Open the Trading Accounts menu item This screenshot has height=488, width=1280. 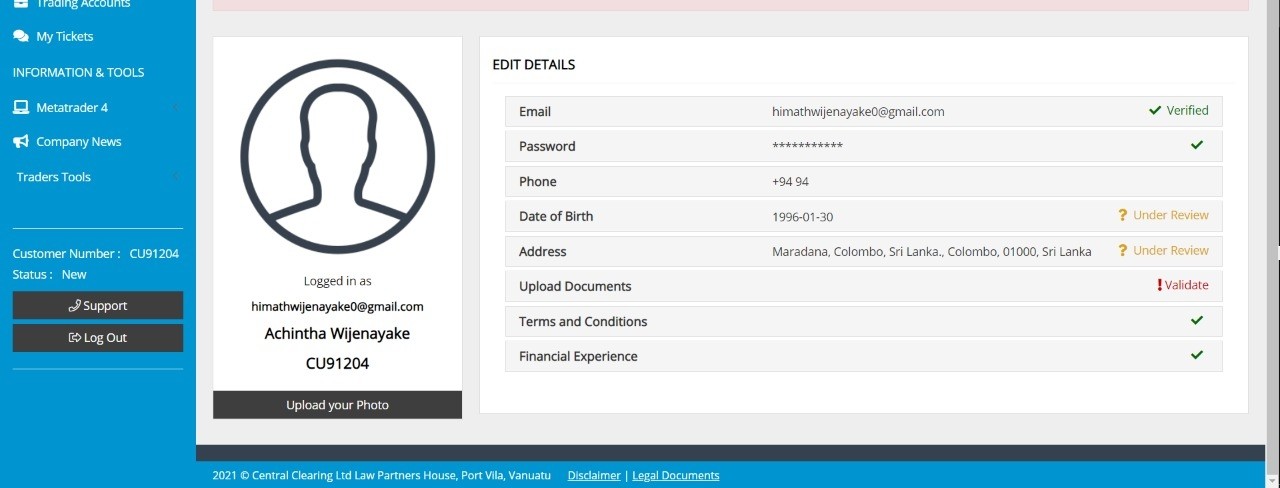point(83,4)
